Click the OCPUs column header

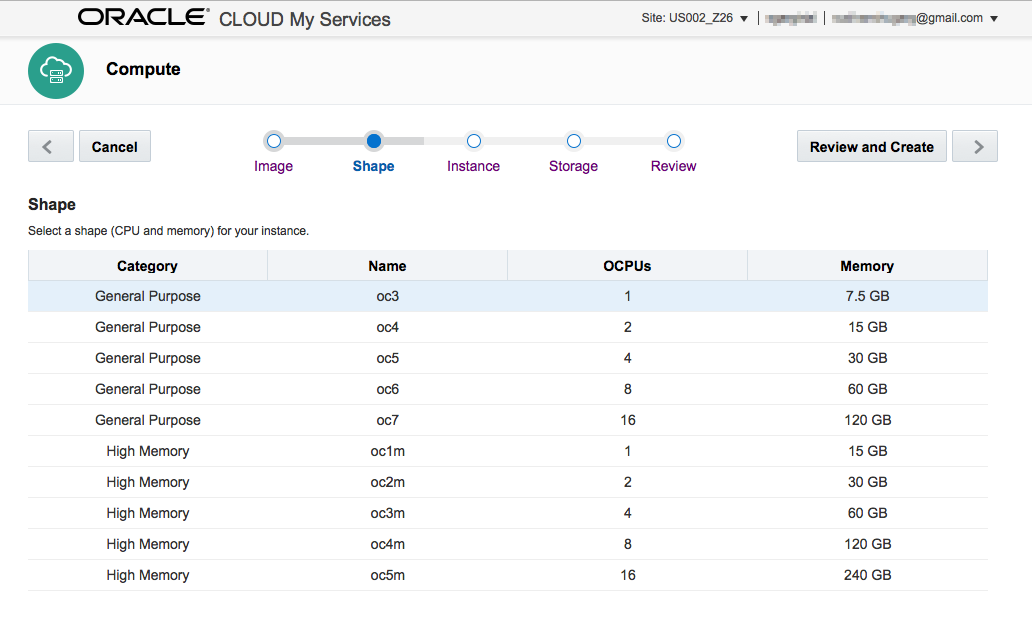pyautogui.click(x=627, y=266)
